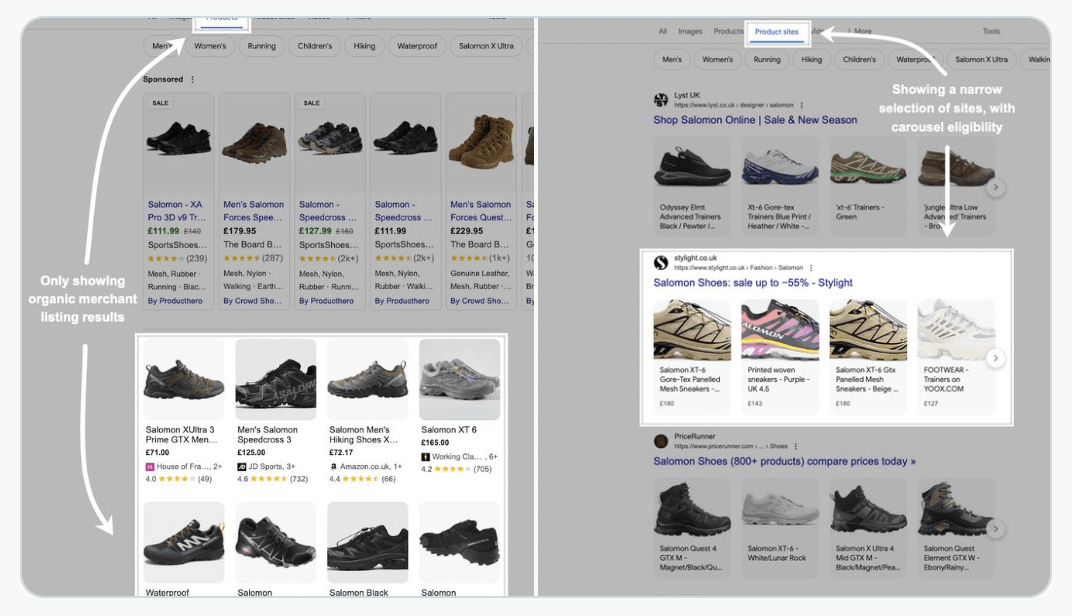Select the Images tab in right panel

click(x=690, y=31)
